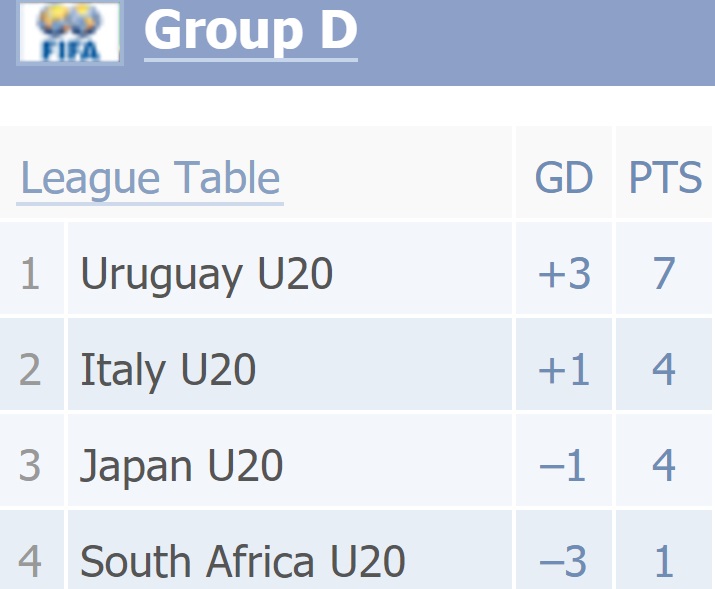The image size is (715, 589).
Task: Select Italy U20 team name
Action: [168, 370]
